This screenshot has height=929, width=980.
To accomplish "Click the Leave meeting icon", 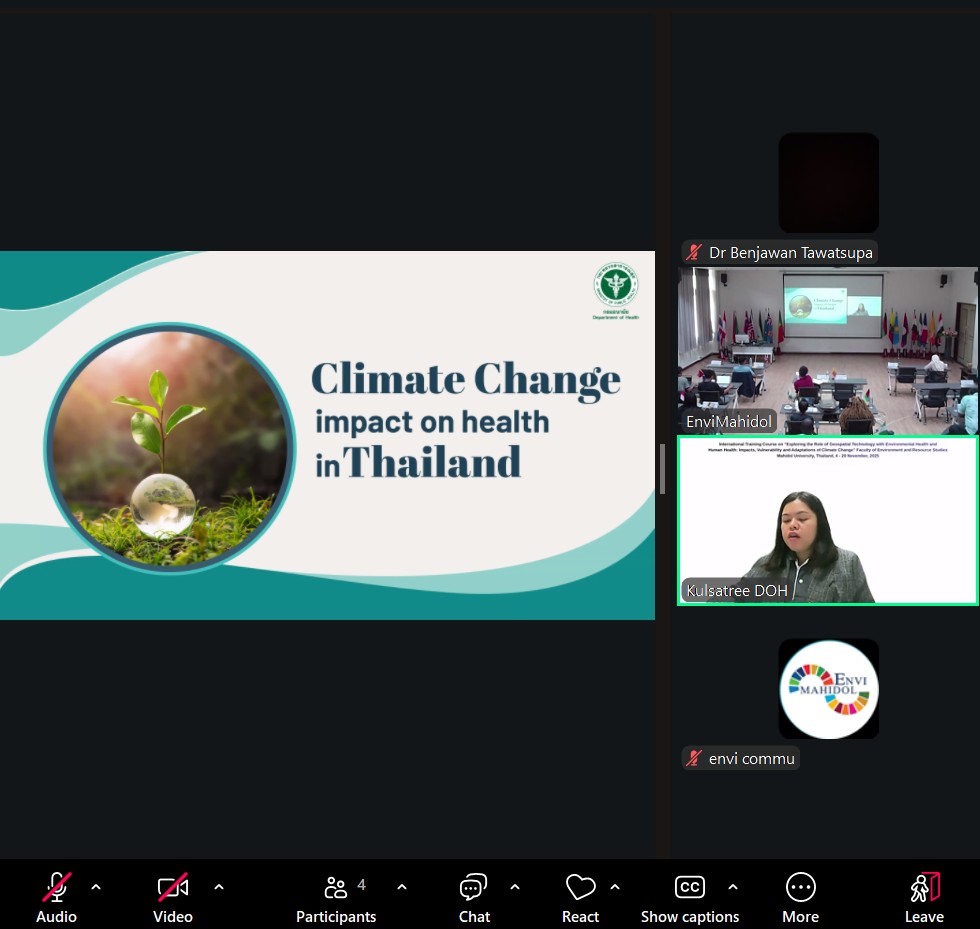I will pos(924,888).
